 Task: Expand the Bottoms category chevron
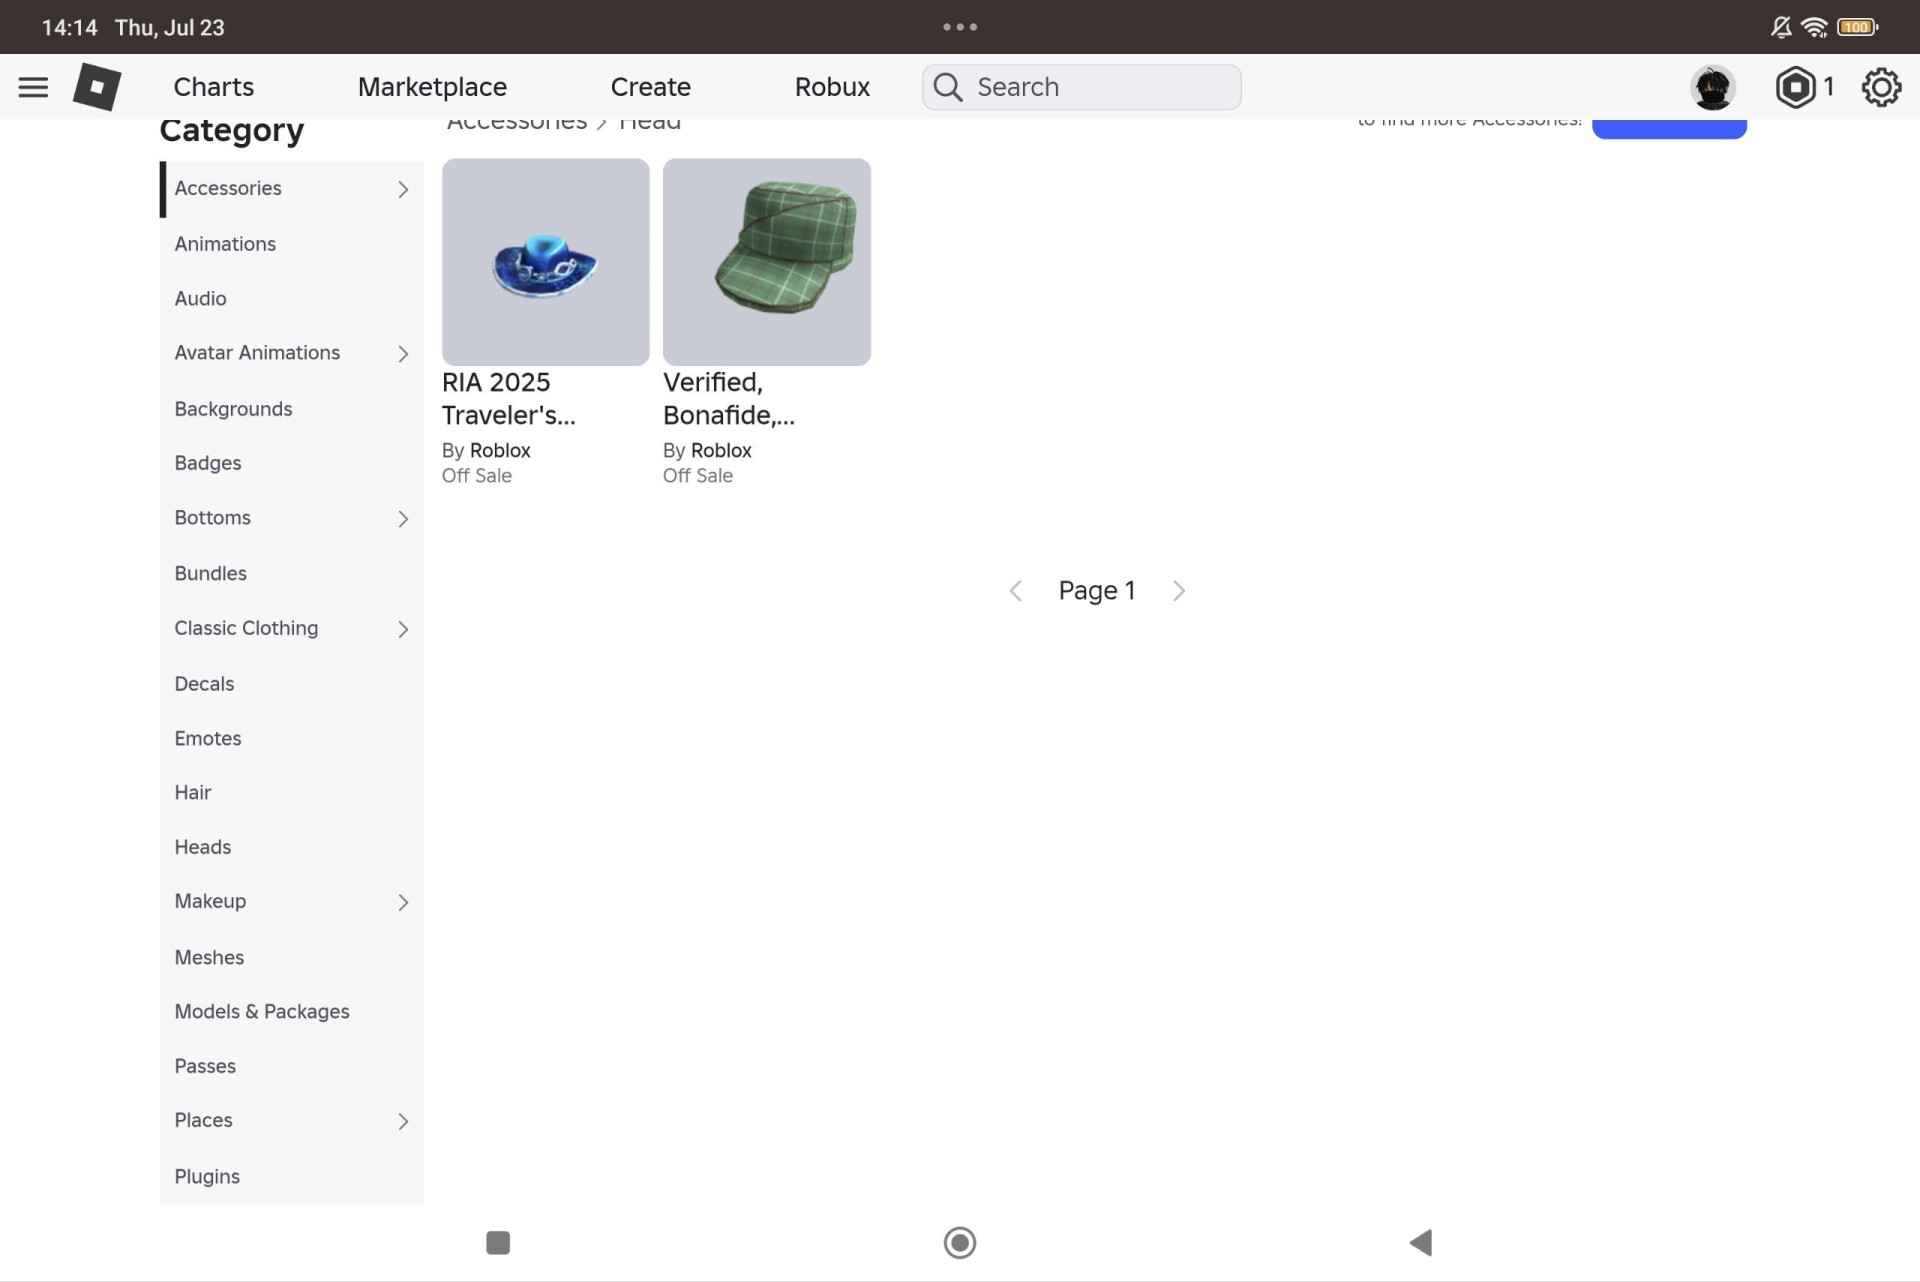403,519
